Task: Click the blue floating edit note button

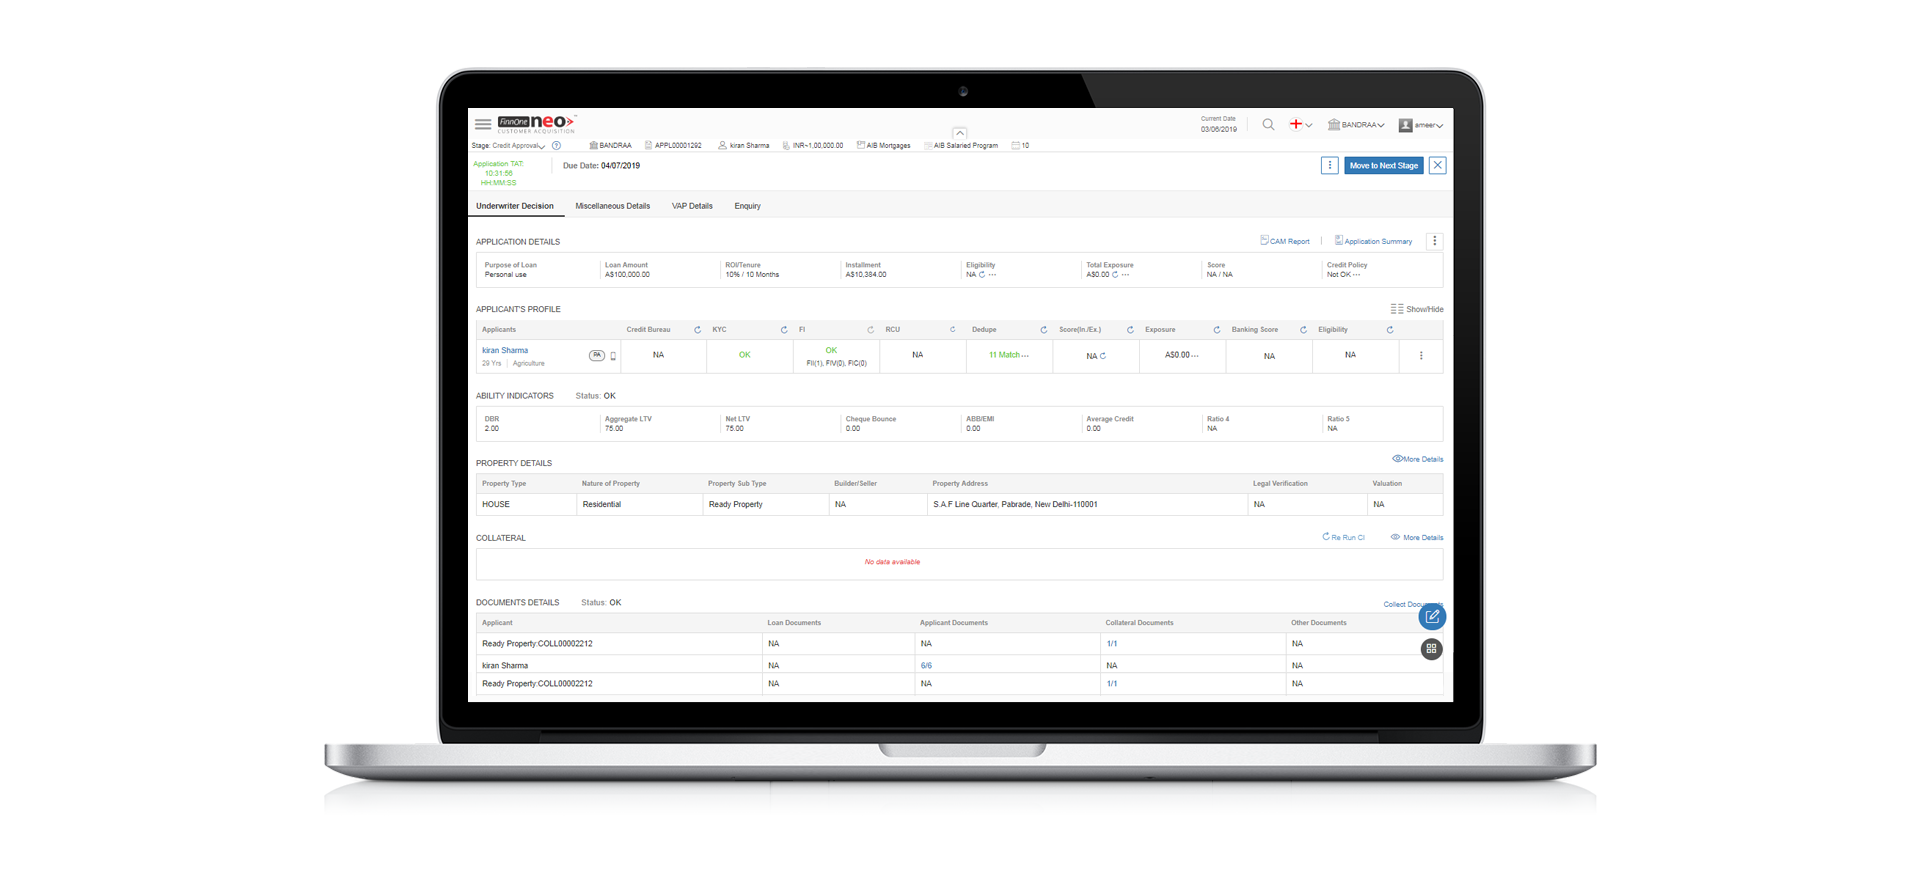Action: click(x=1432, y=617)
